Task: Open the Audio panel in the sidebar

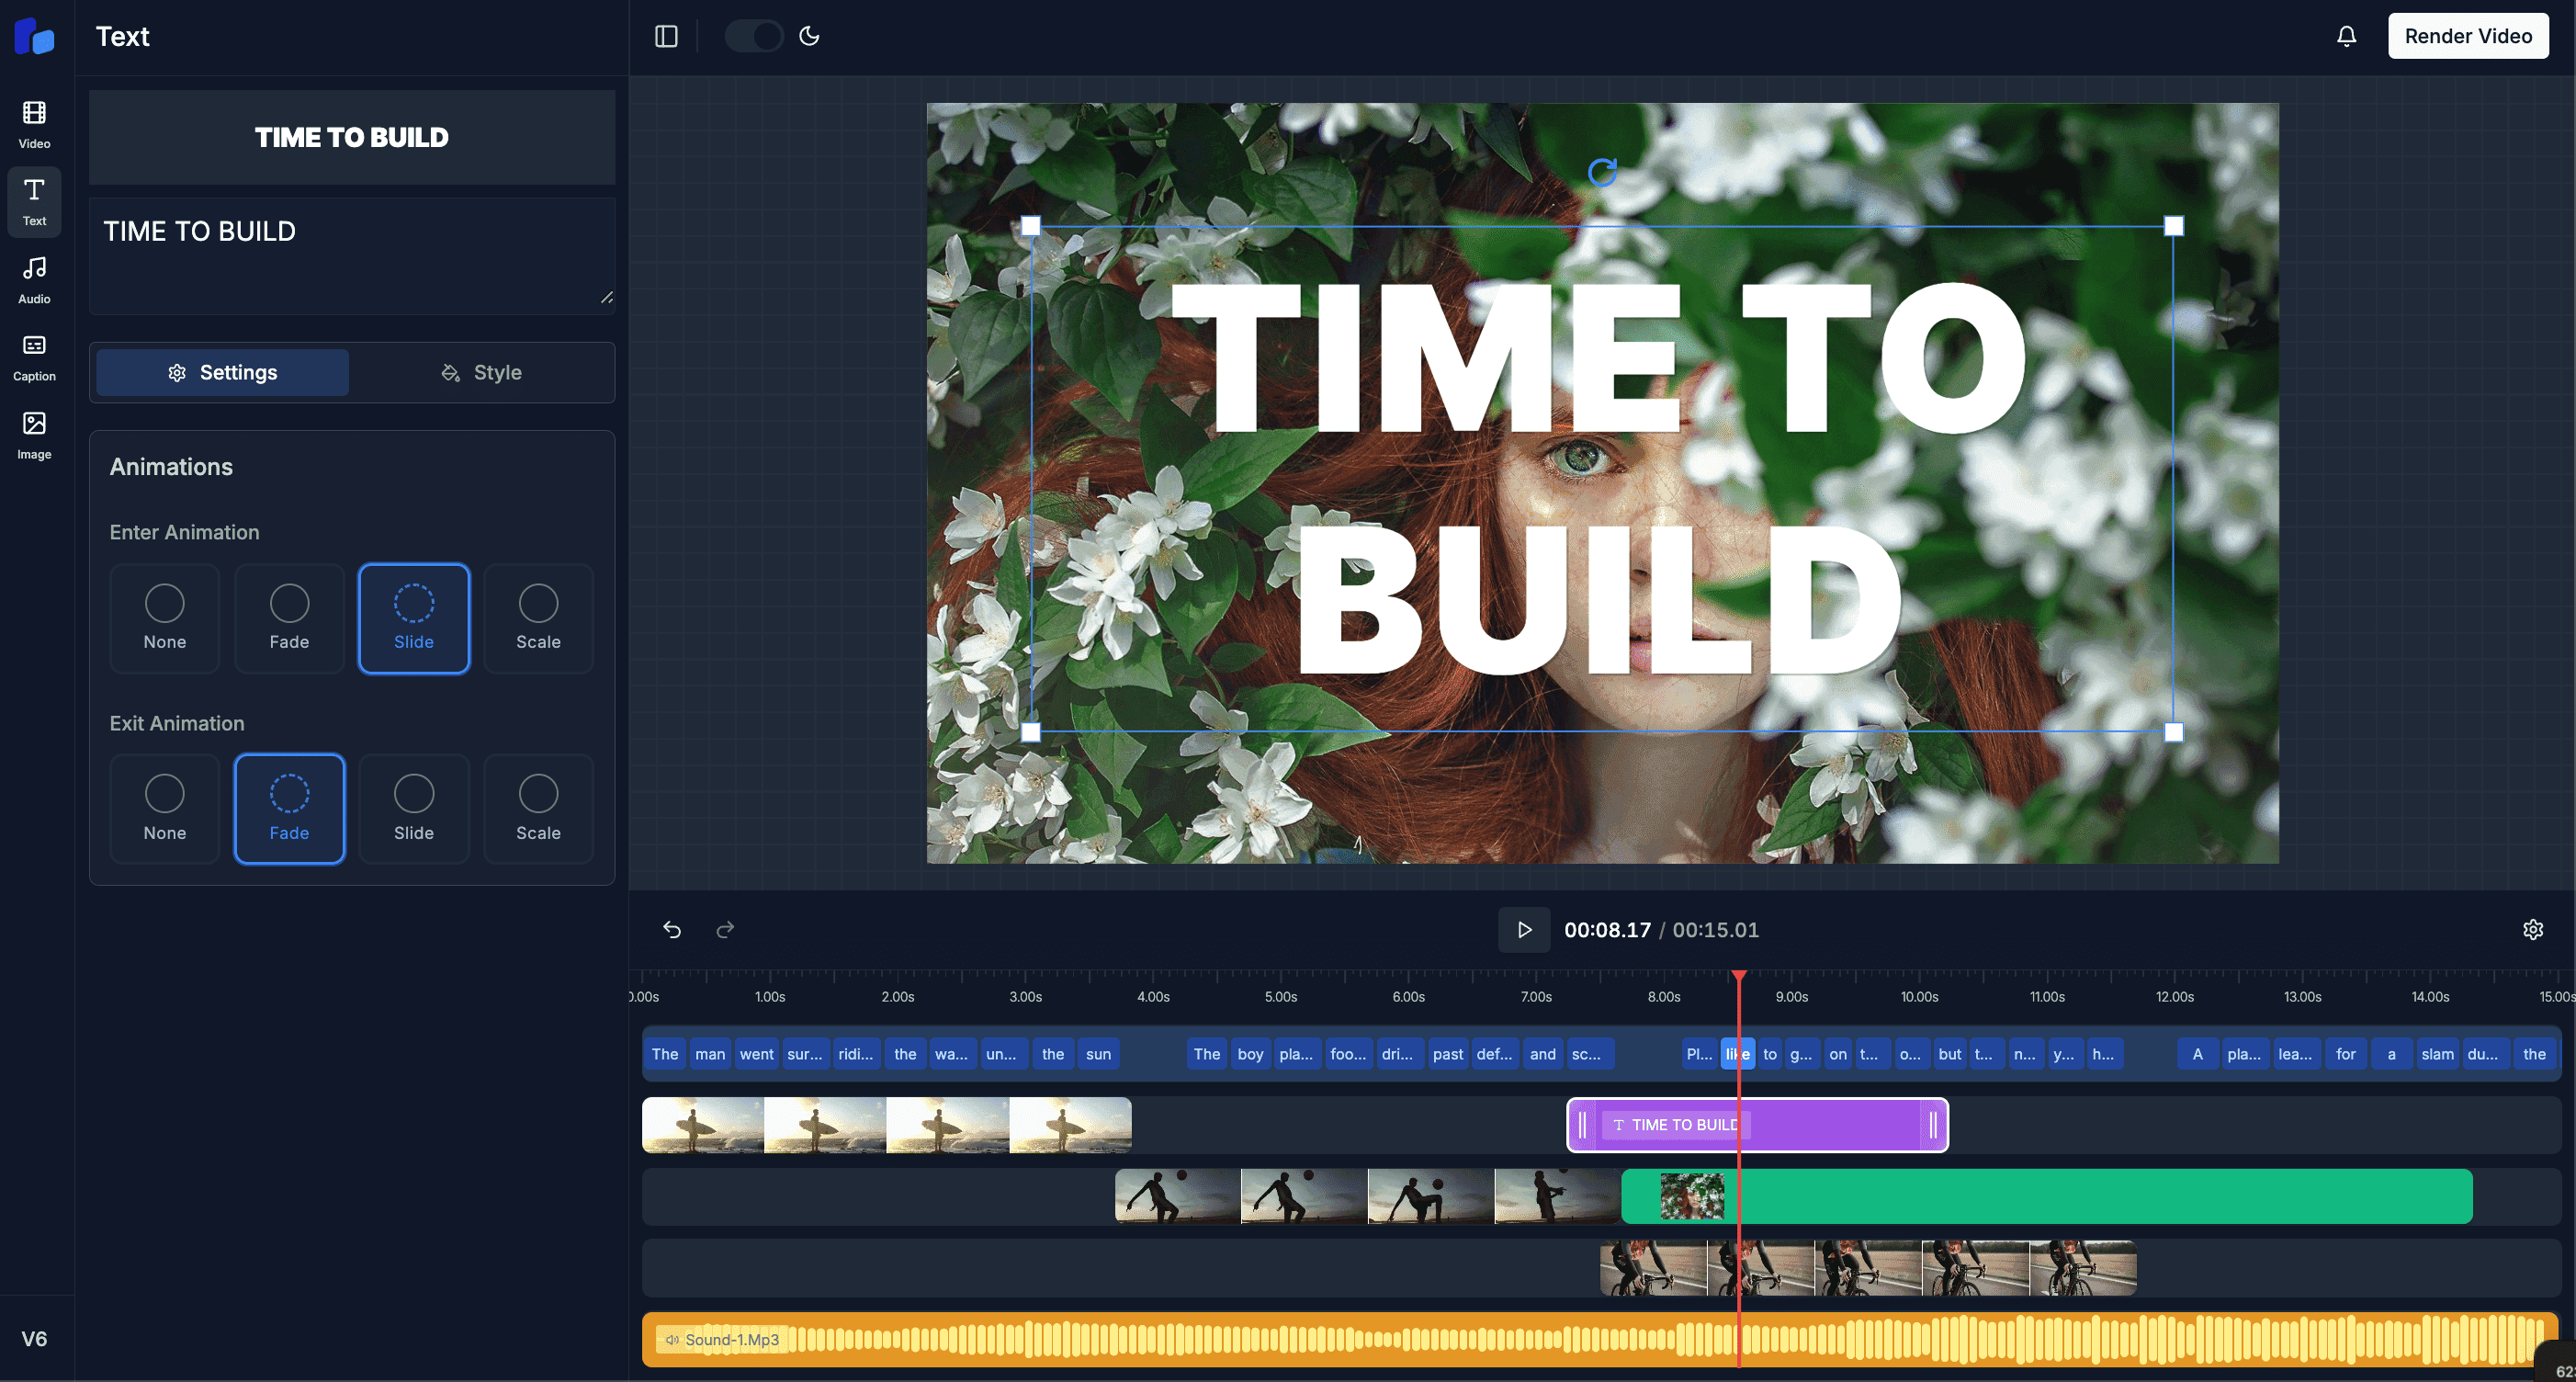Action: click(34, 277)
